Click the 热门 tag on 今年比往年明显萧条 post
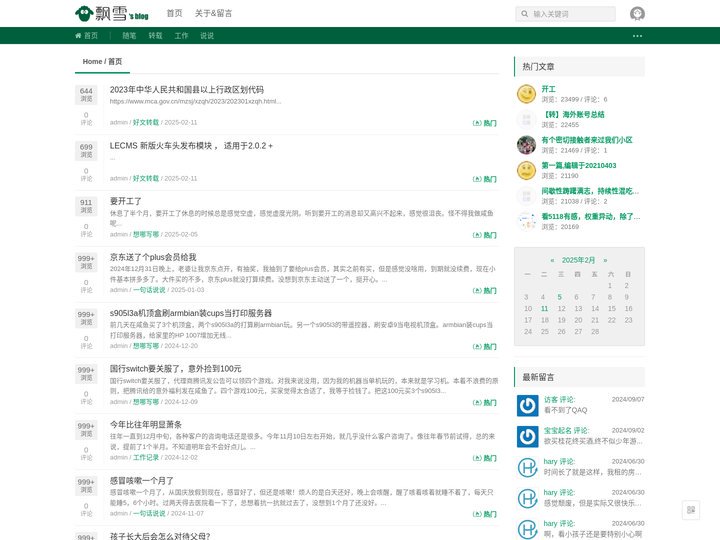This screenshot has height=540, width=720. (x=485, y=458)
